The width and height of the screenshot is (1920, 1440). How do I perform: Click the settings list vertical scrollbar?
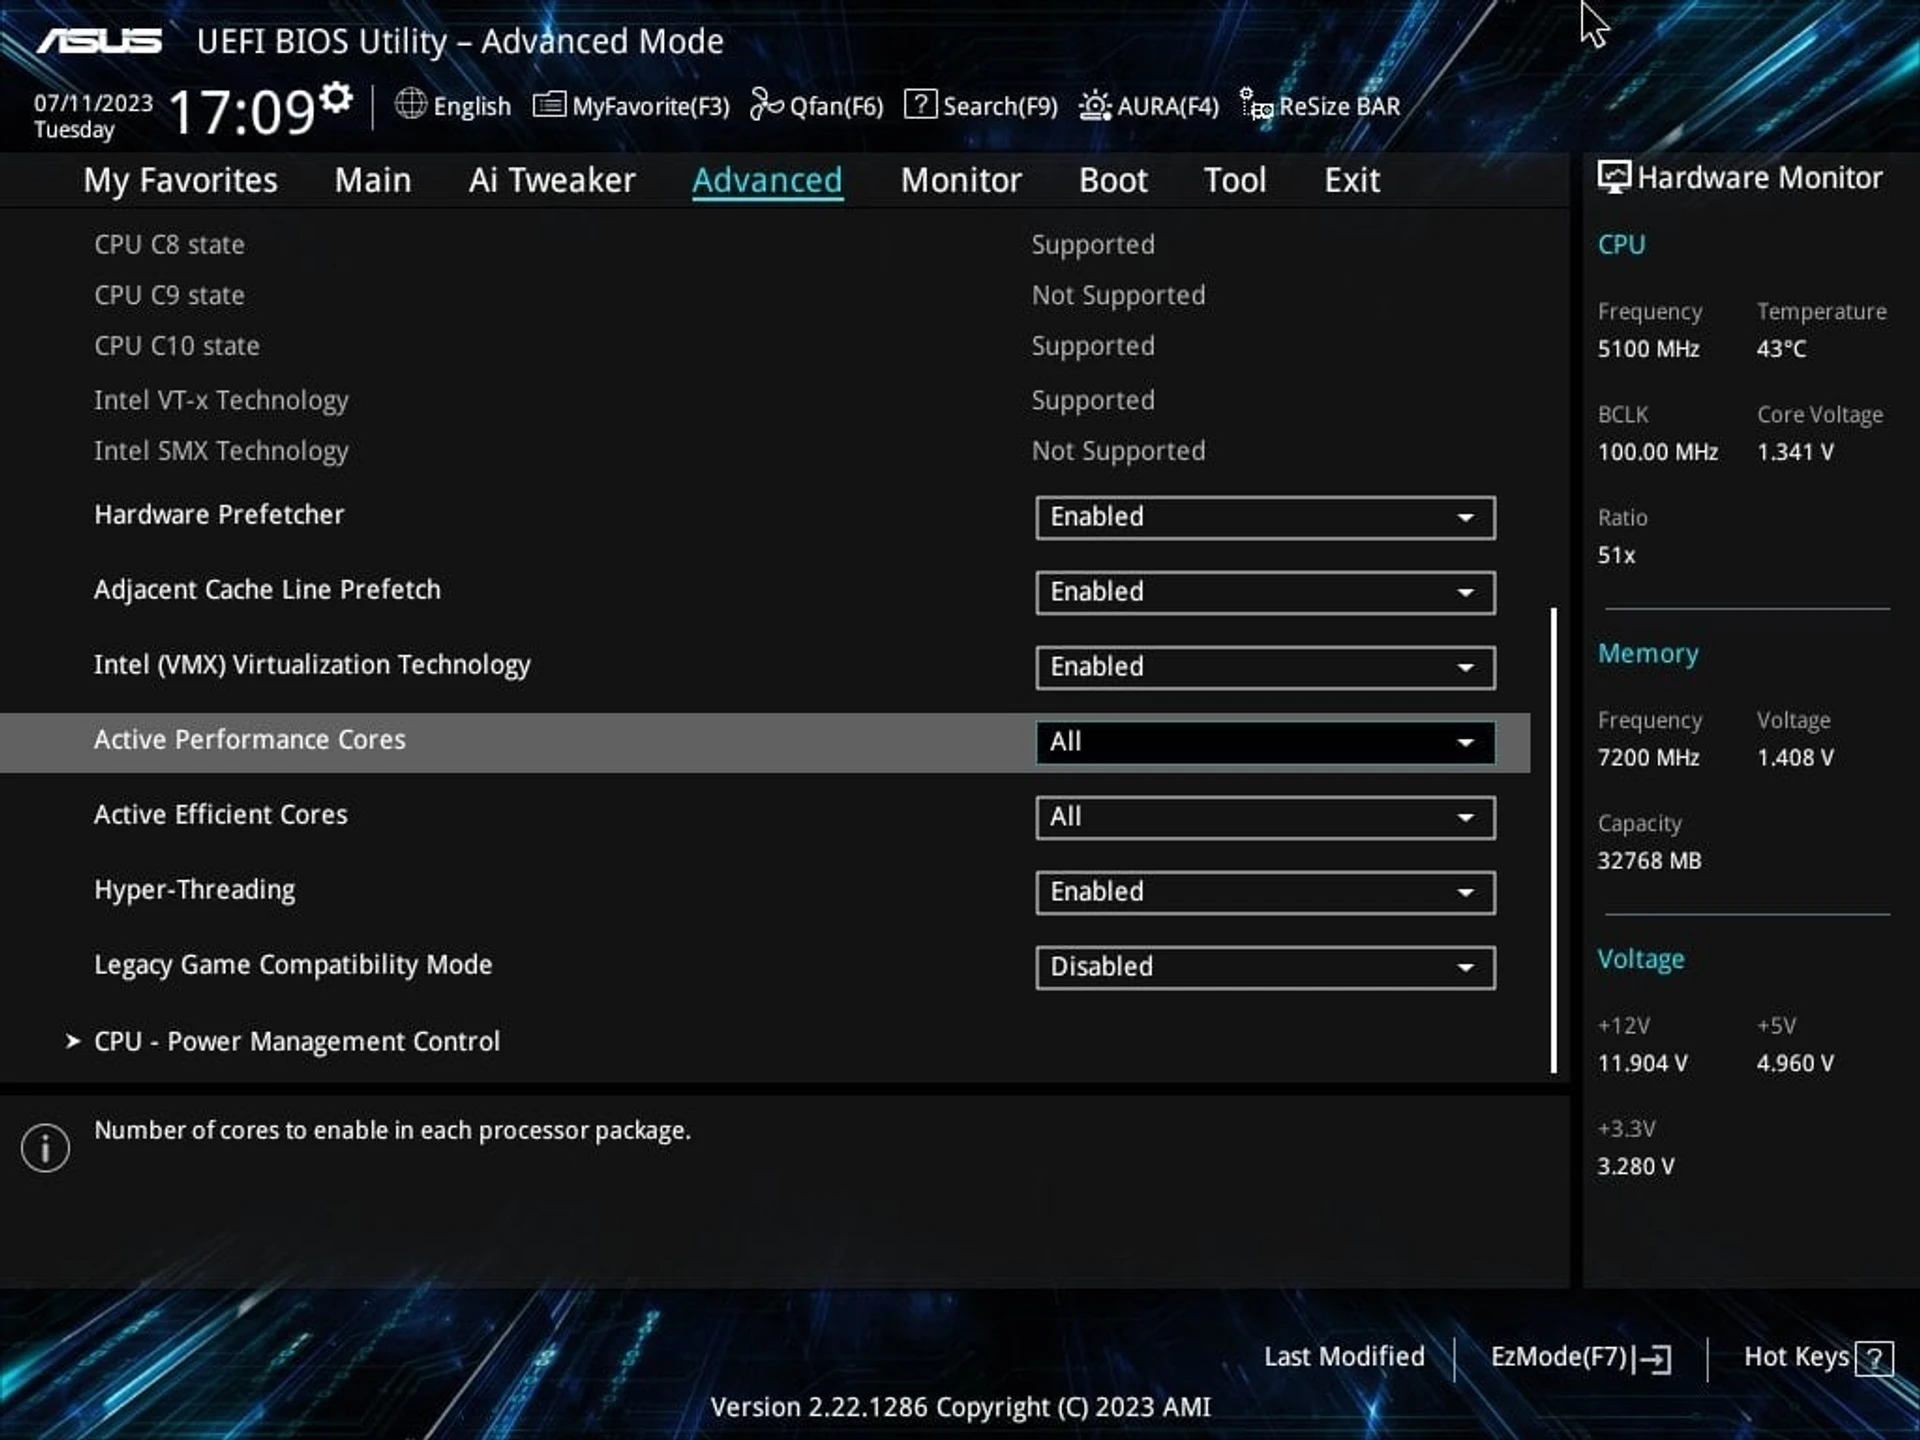[1553, 840]
